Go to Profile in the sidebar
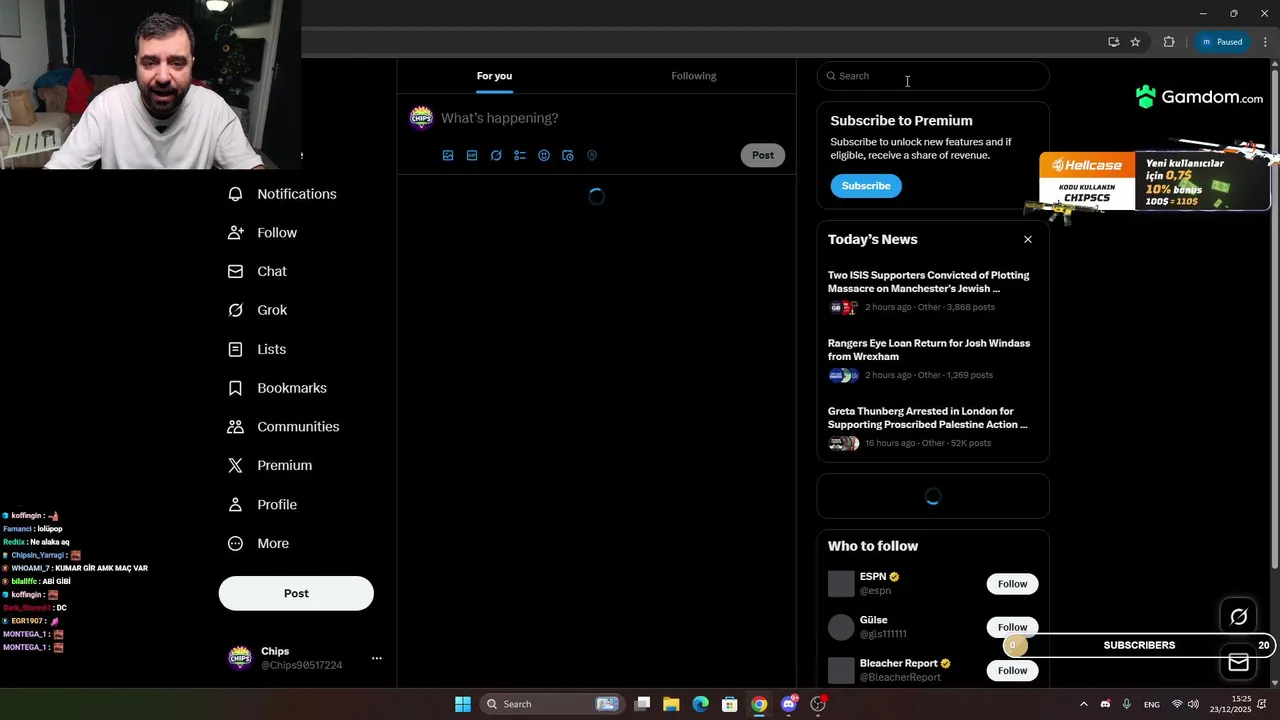1280x720 pixels. point(263,505)
